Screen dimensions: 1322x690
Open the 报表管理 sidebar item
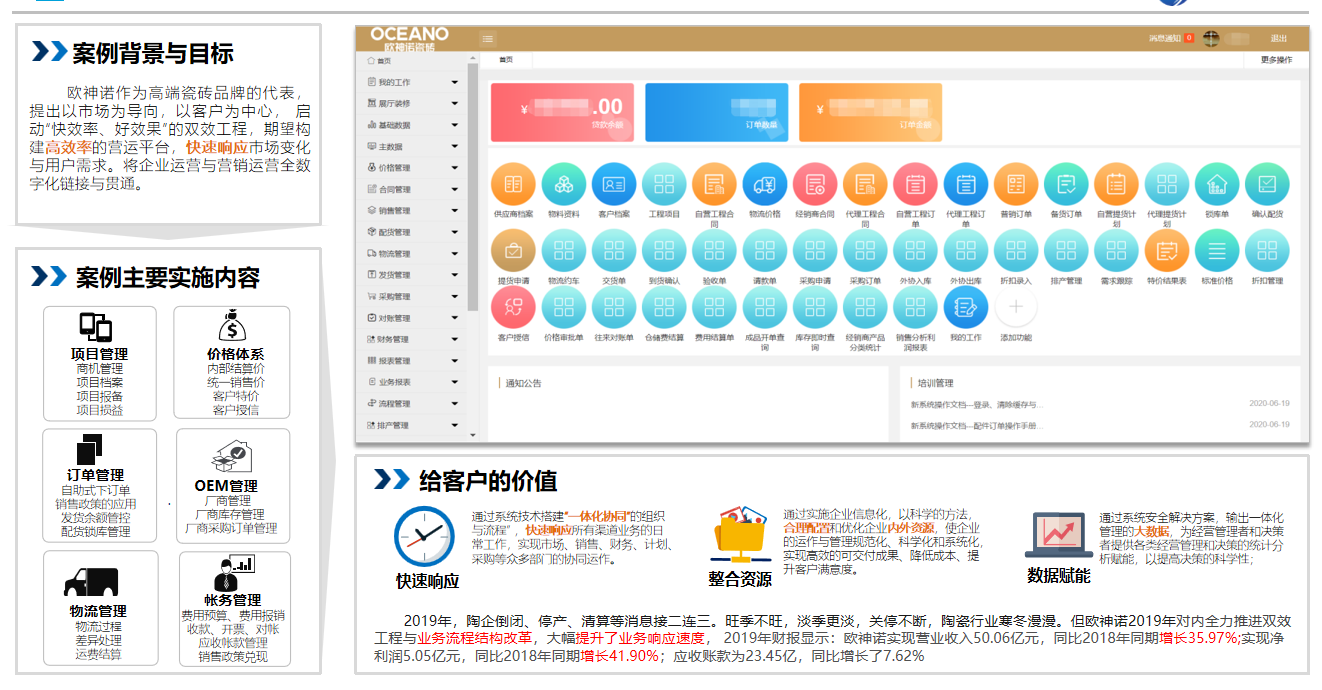point(411,361)
